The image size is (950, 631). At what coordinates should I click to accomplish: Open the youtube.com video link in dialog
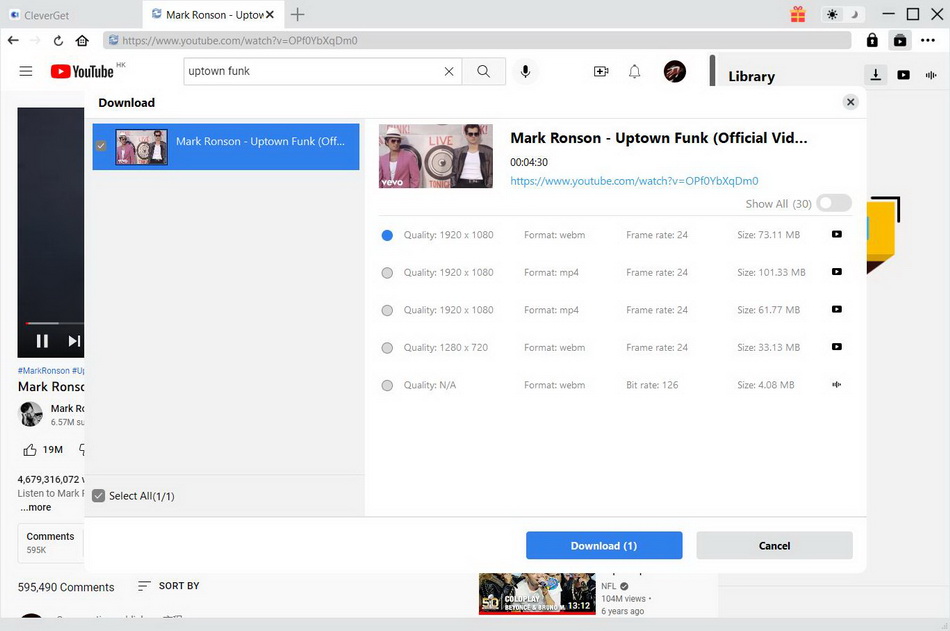click(x=634, y=181)
